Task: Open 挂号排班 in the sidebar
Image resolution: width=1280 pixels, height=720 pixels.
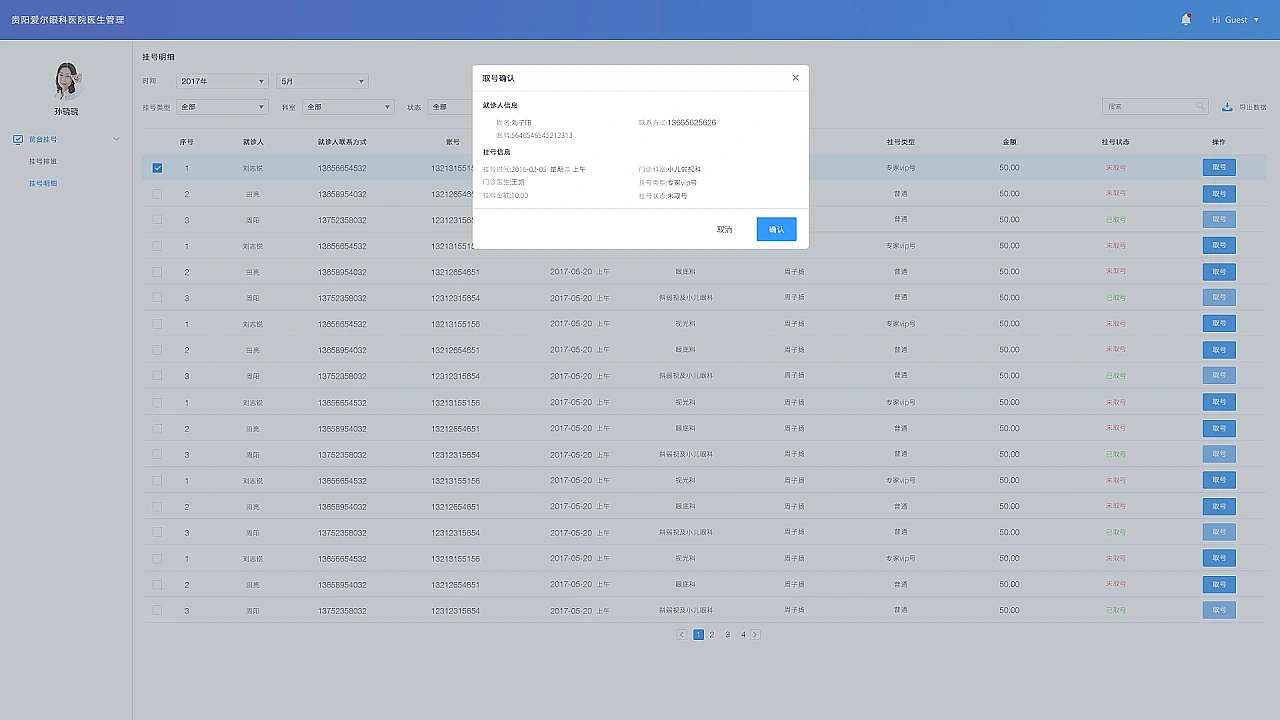Action: coord(43,161)
